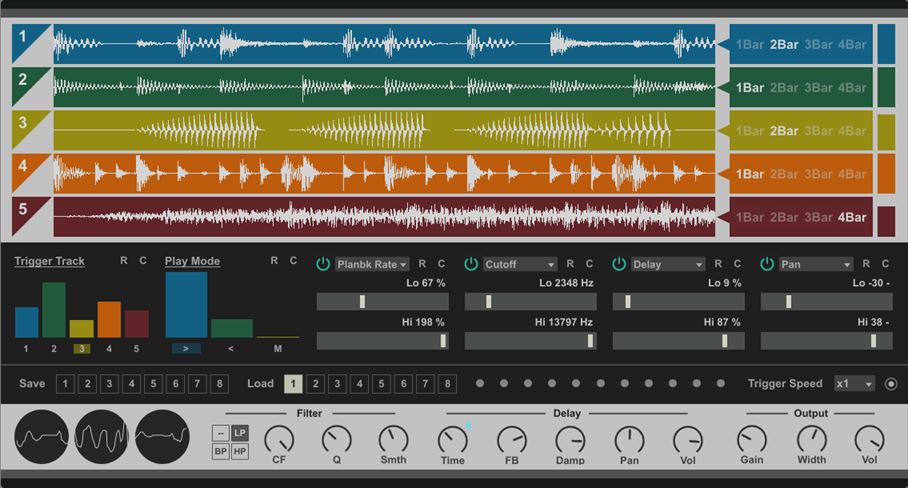Click the Filter CF knob
This screenshot has width=908, height=488.
pos(279,438)
